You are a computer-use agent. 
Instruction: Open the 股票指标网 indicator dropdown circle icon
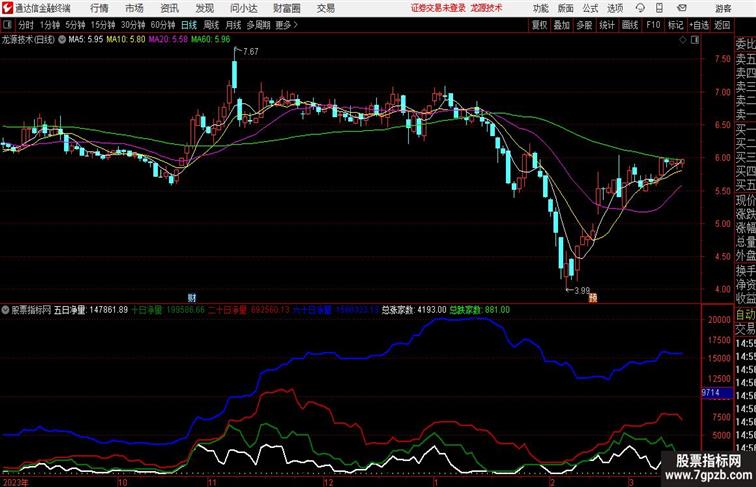(5, 310)
